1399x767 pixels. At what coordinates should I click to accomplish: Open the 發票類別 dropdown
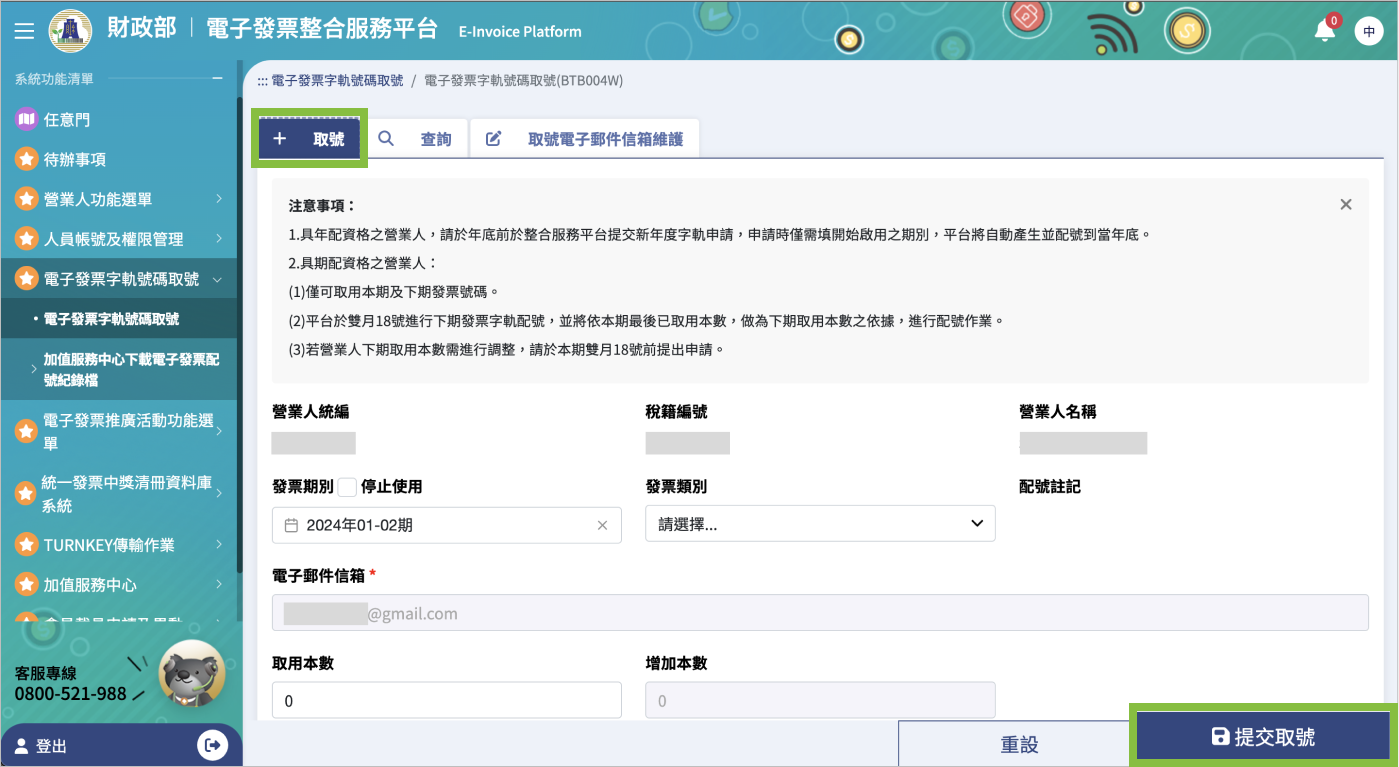click(820, 524)
